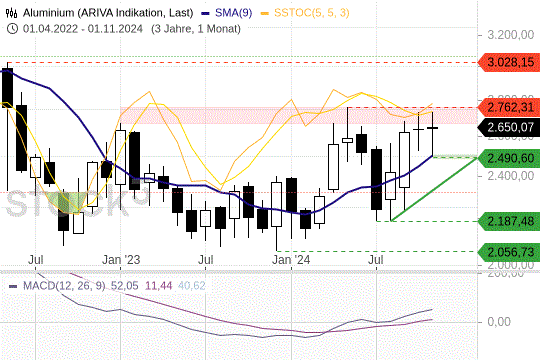
Task: Select the SMA(9) legend label
Action: [233, 13]
